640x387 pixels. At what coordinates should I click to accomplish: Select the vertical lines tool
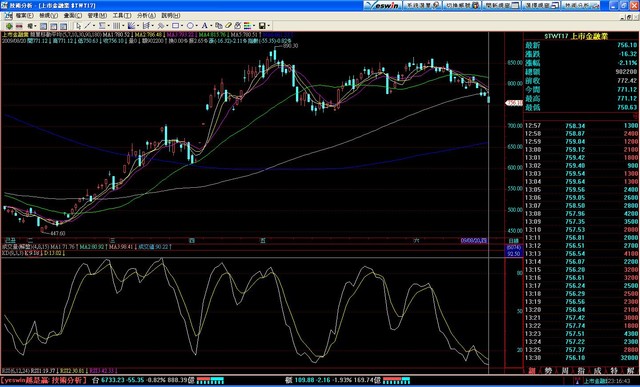(x=116, y=26)
